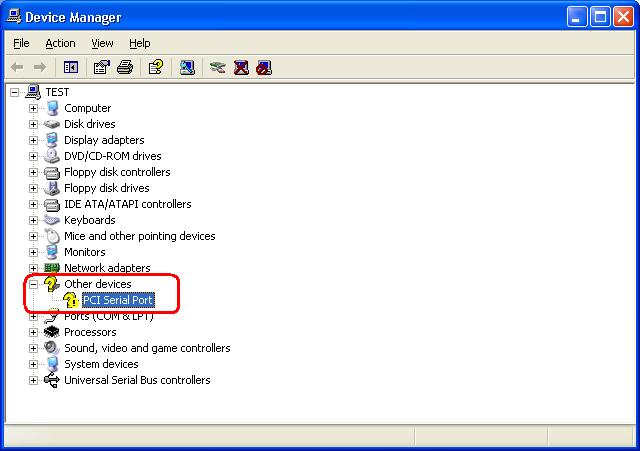Select the Keyboards label

pos(90,220)
